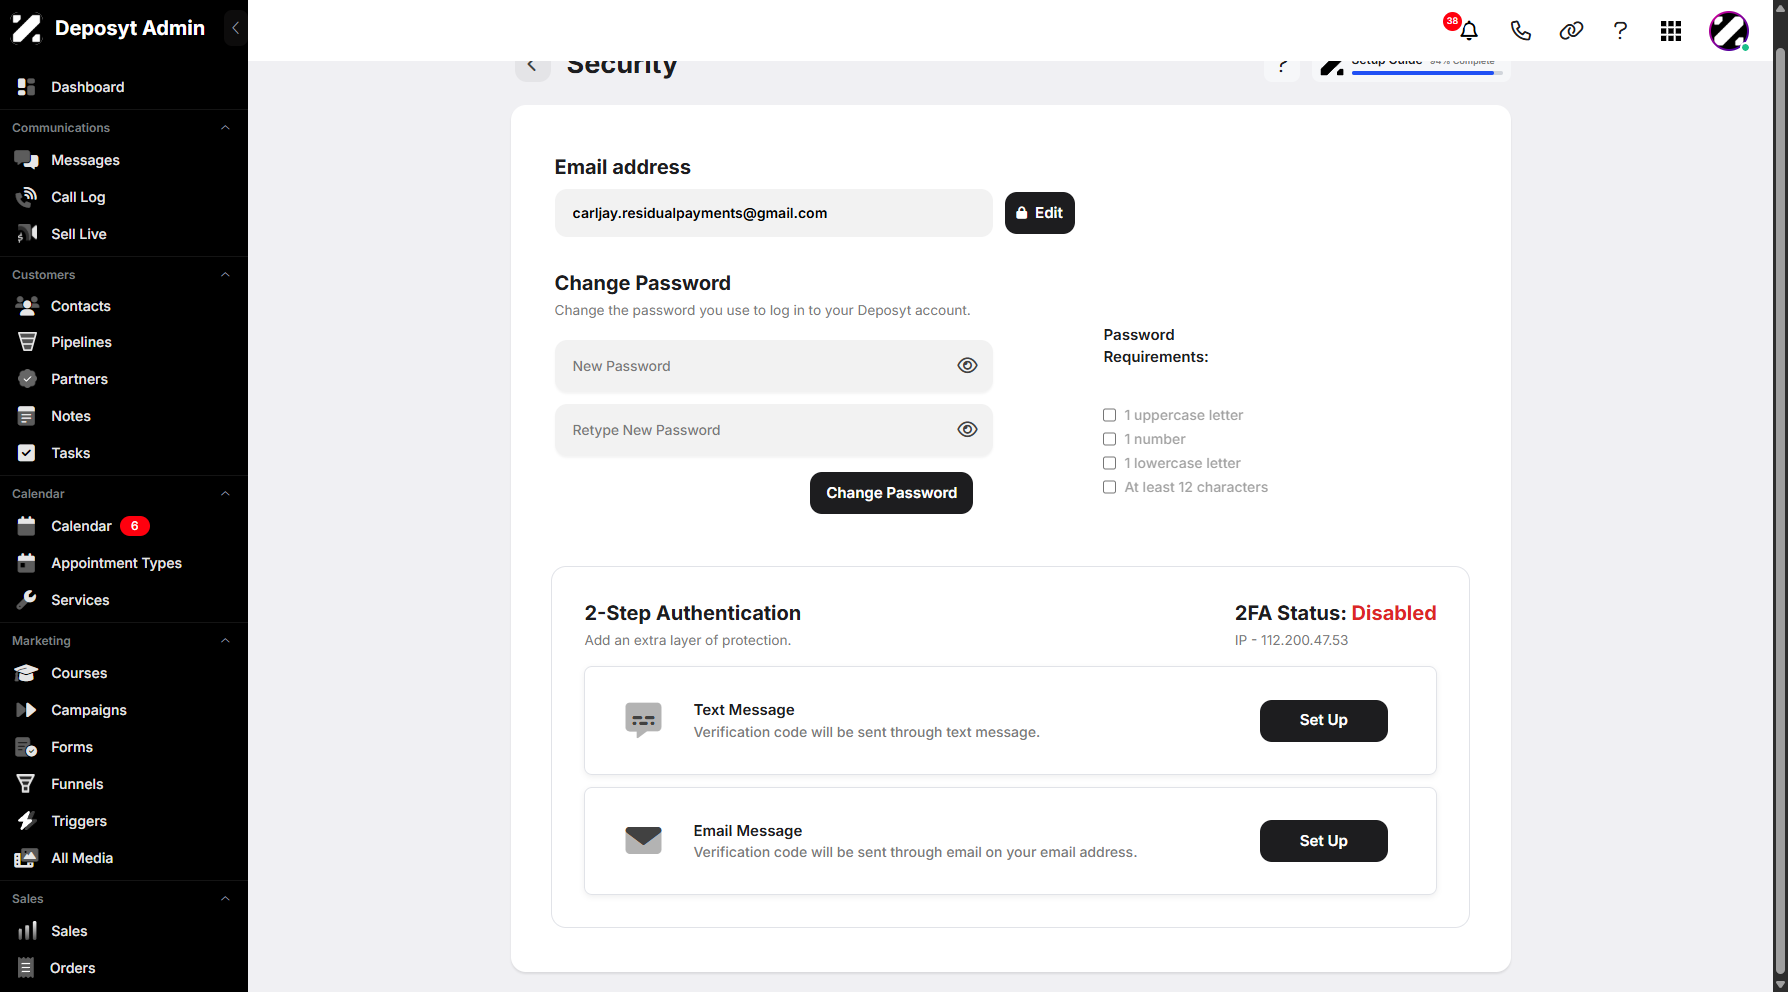Click the Email Message envelope icon

pyautogui.click(x=643, y=840)
